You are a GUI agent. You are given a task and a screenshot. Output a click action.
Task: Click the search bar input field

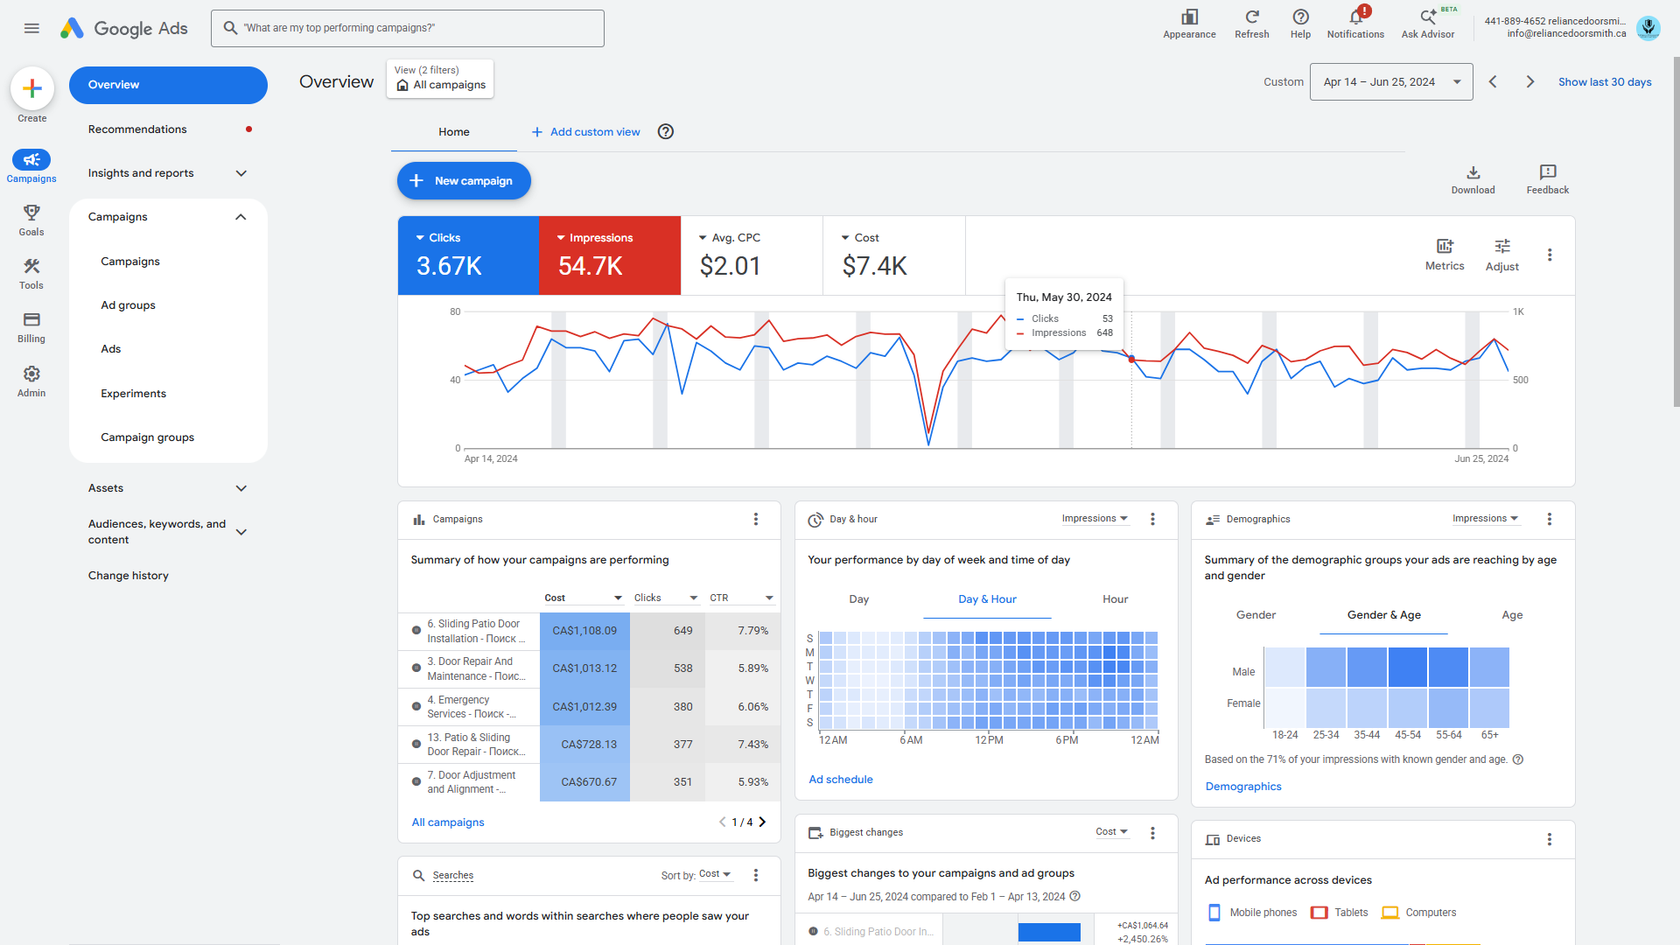pos(408,28)
